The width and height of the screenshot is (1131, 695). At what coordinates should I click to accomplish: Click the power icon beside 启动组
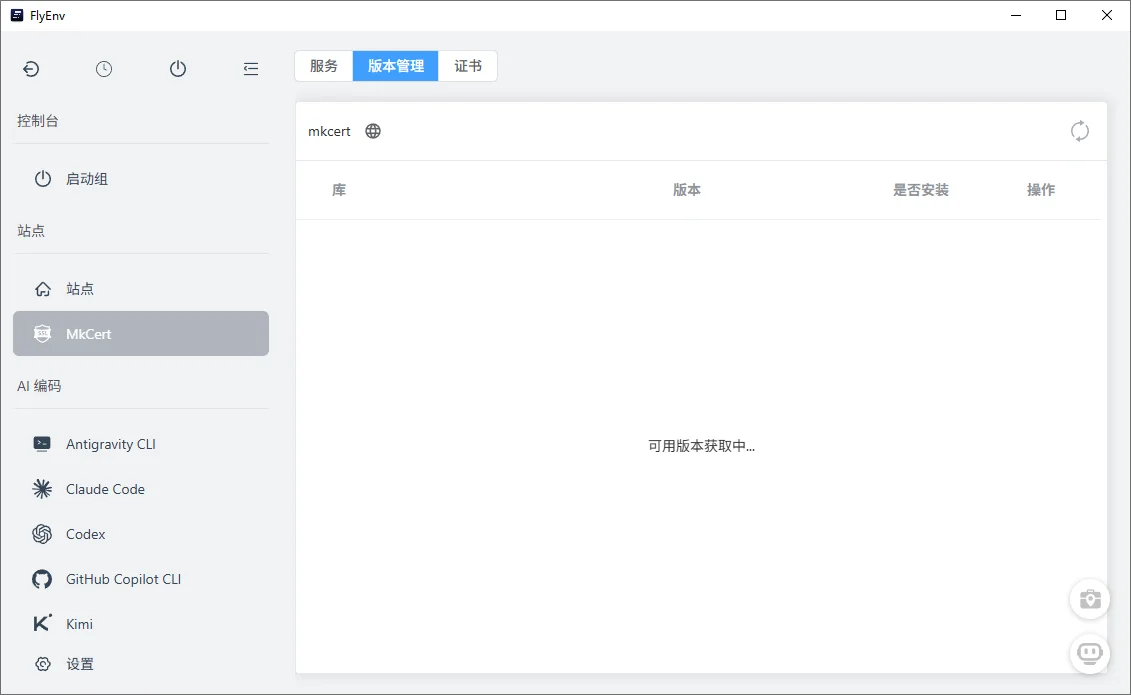(43, 179)
